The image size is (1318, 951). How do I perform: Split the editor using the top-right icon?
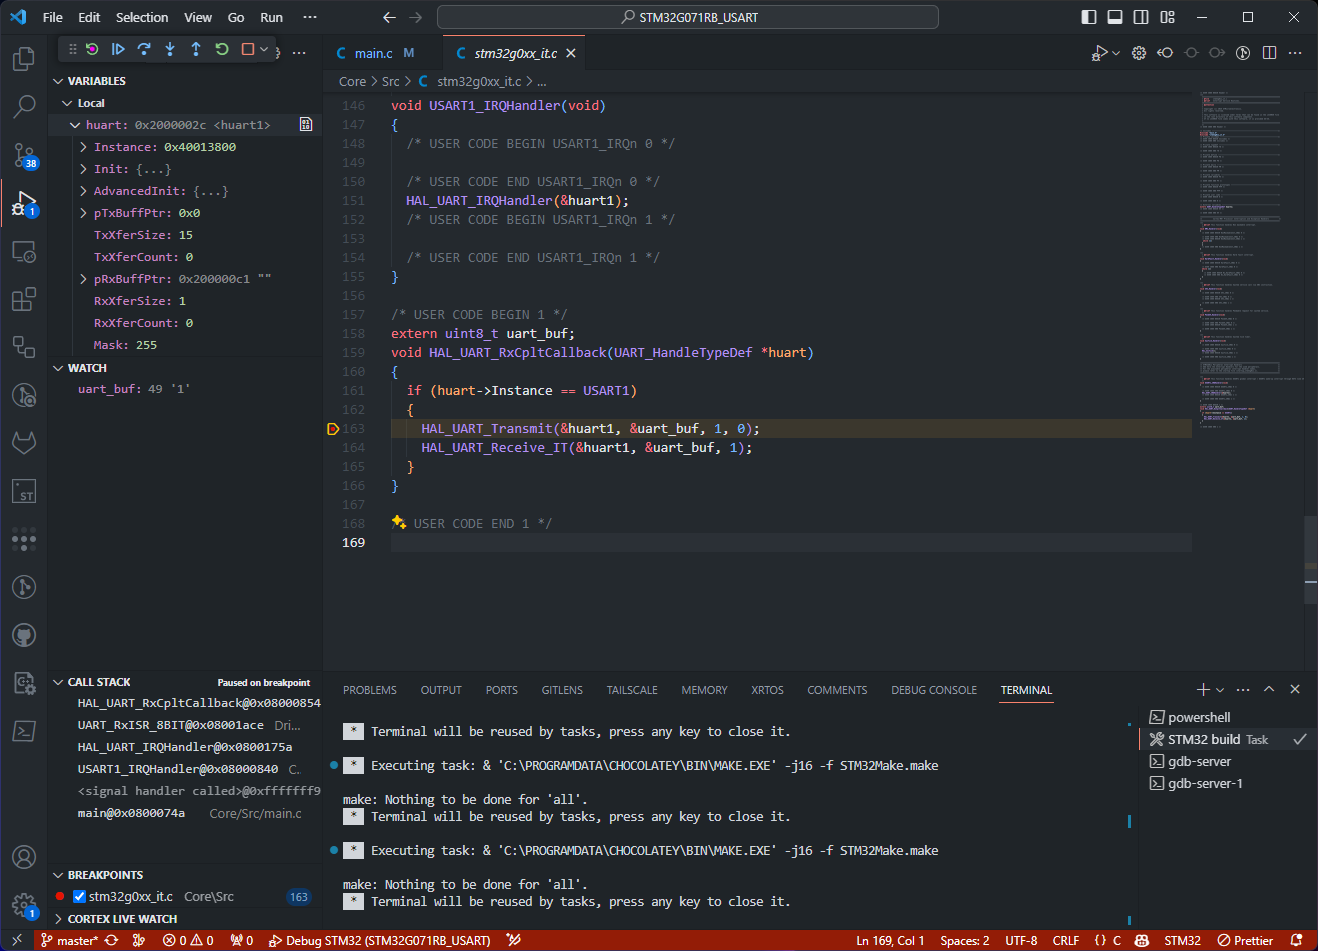(x=1270, y=52)
